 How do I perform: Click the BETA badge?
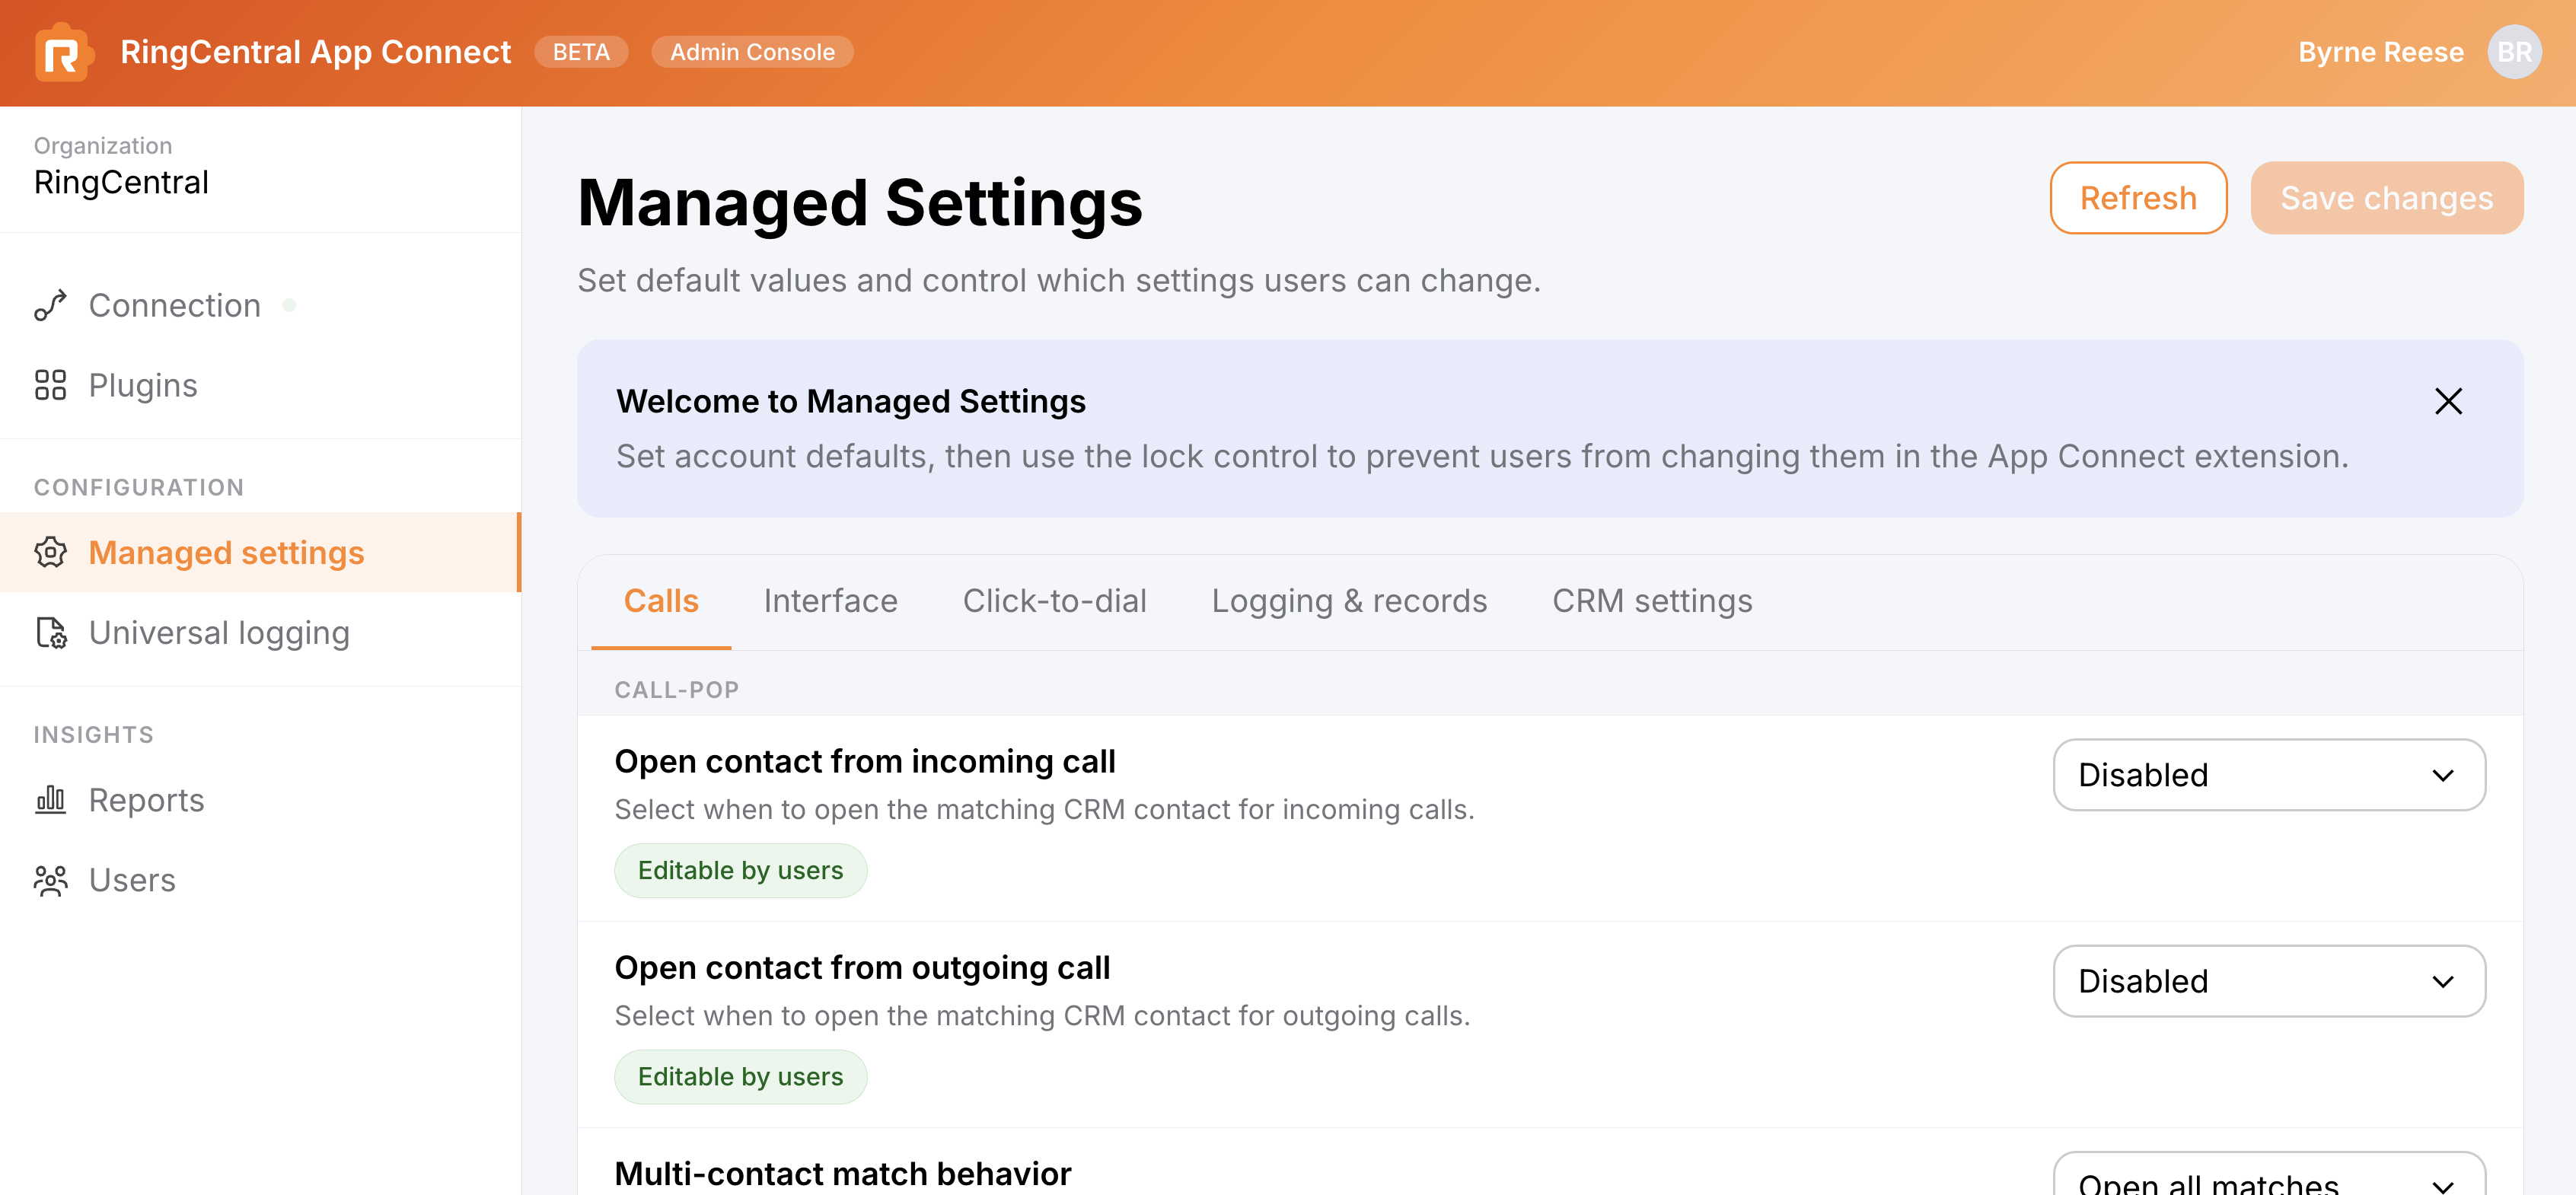pyautogui.click(x=581, y=52)
